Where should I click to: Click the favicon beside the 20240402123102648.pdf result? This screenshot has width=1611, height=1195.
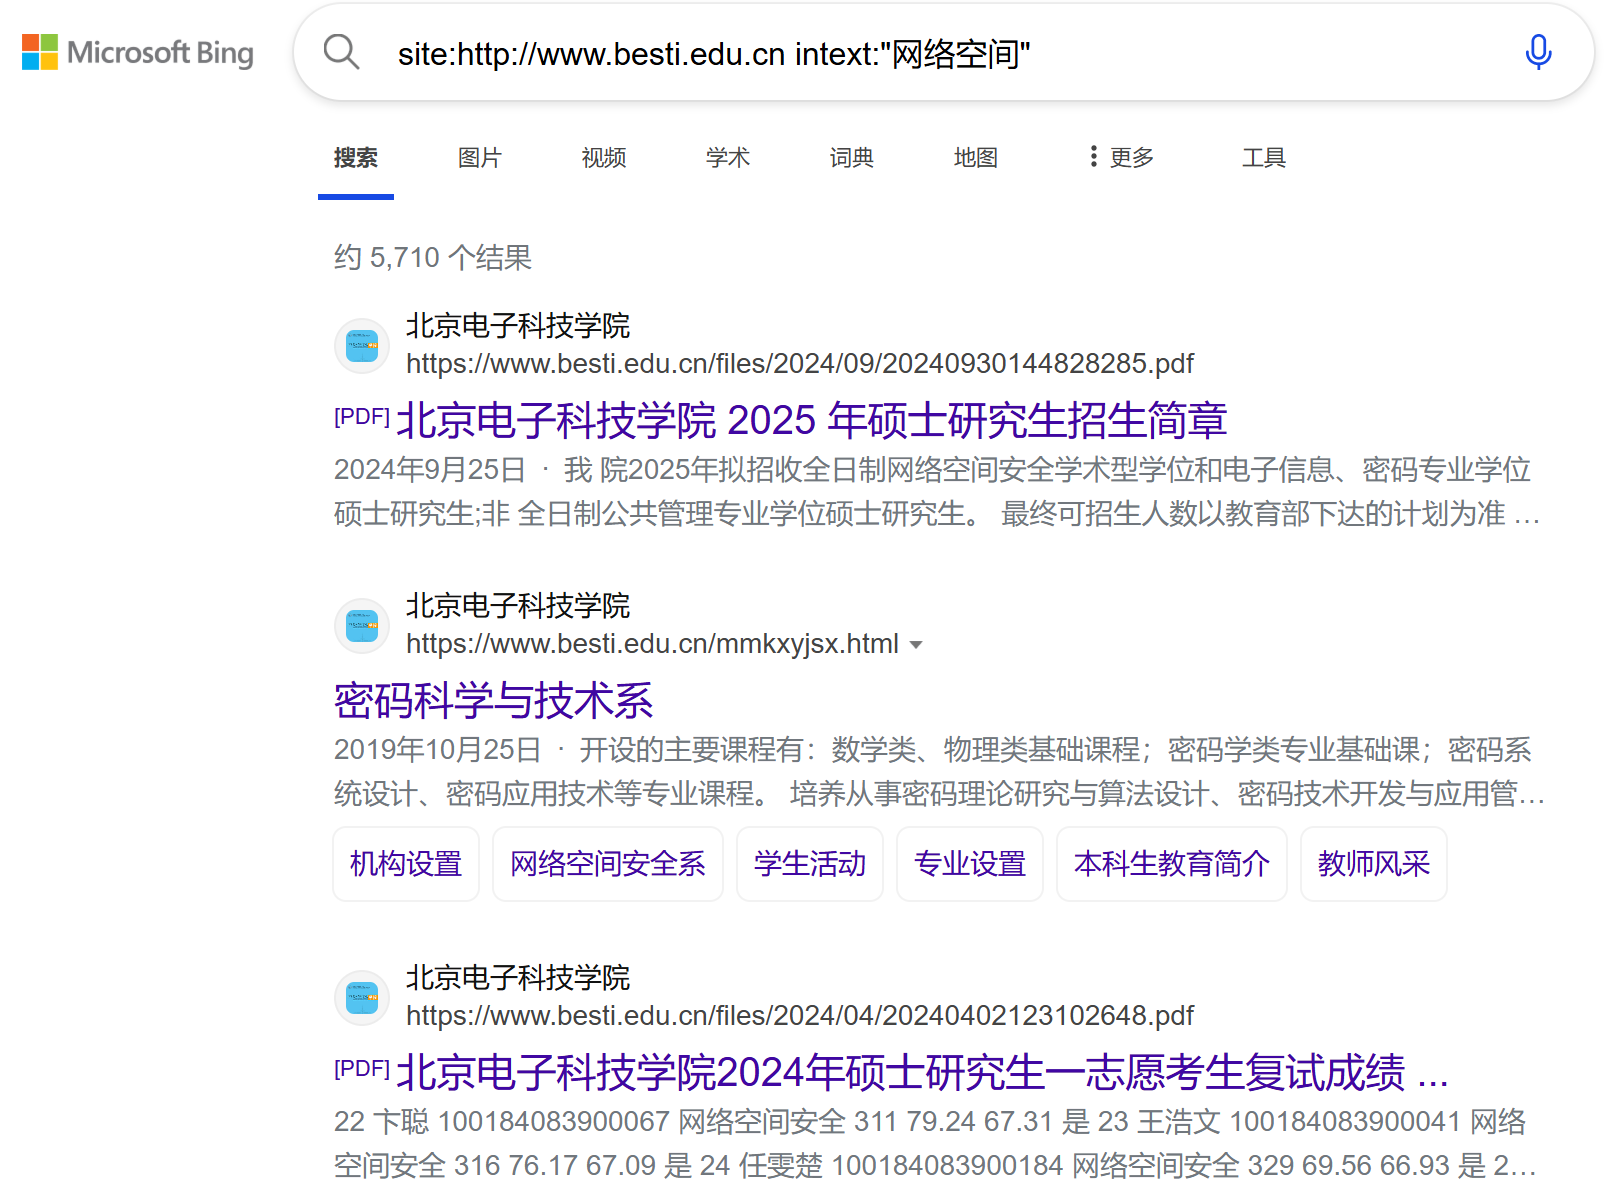pyautogui.click(x=361, y=998)
